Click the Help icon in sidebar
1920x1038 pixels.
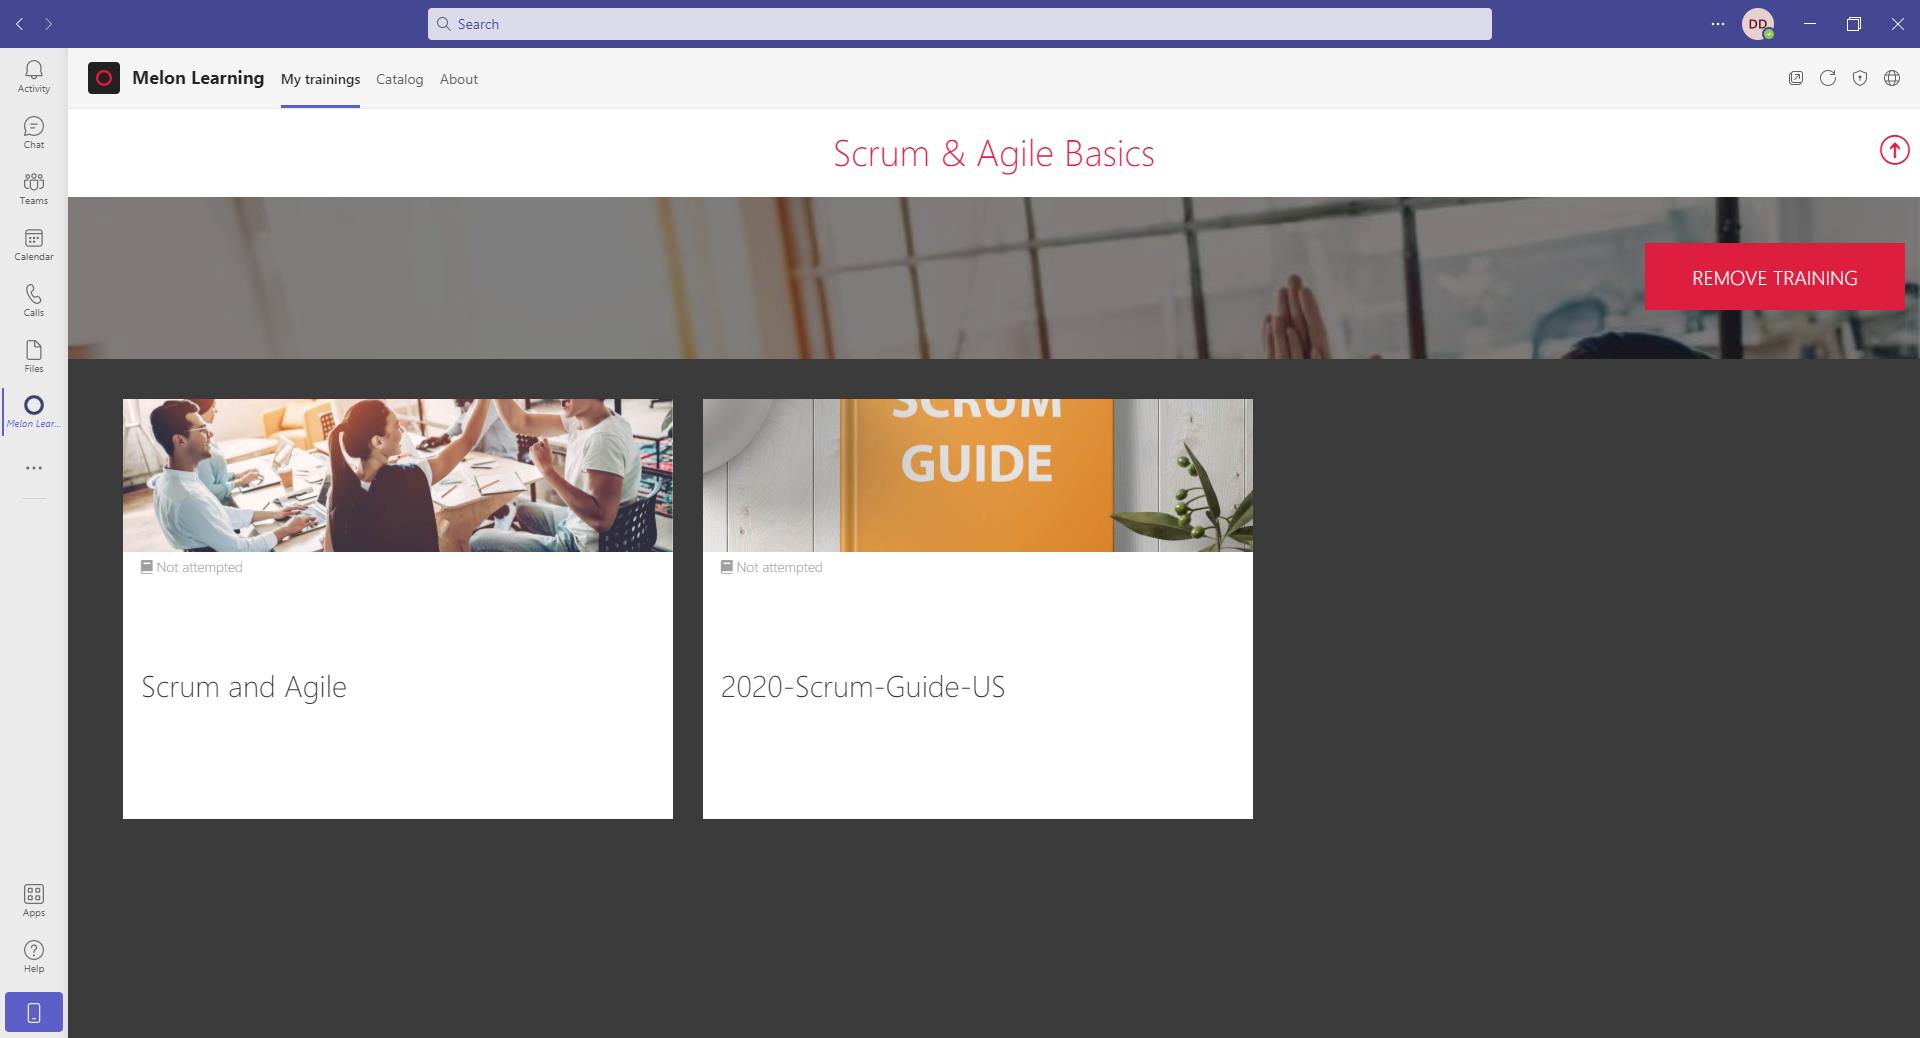[x=33, y=956]
